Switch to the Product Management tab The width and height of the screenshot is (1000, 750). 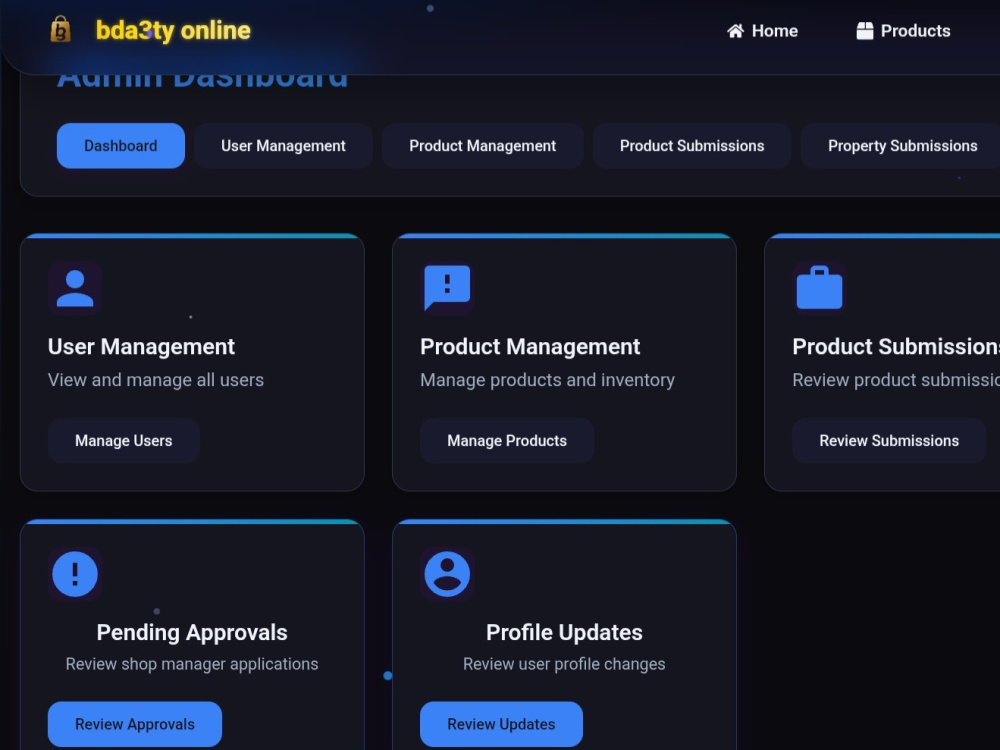[x=483, y=145]
